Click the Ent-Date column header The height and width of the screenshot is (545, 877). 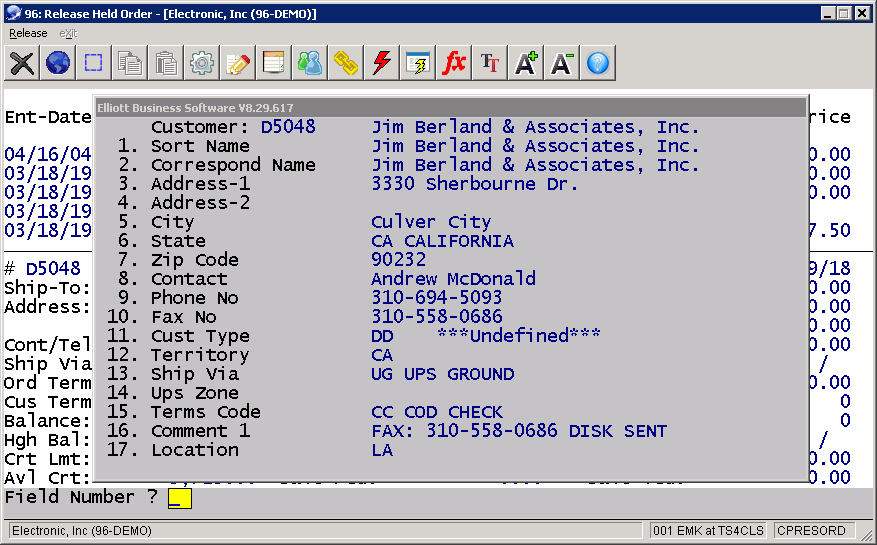pyautogui.click(x=48, y=117)
